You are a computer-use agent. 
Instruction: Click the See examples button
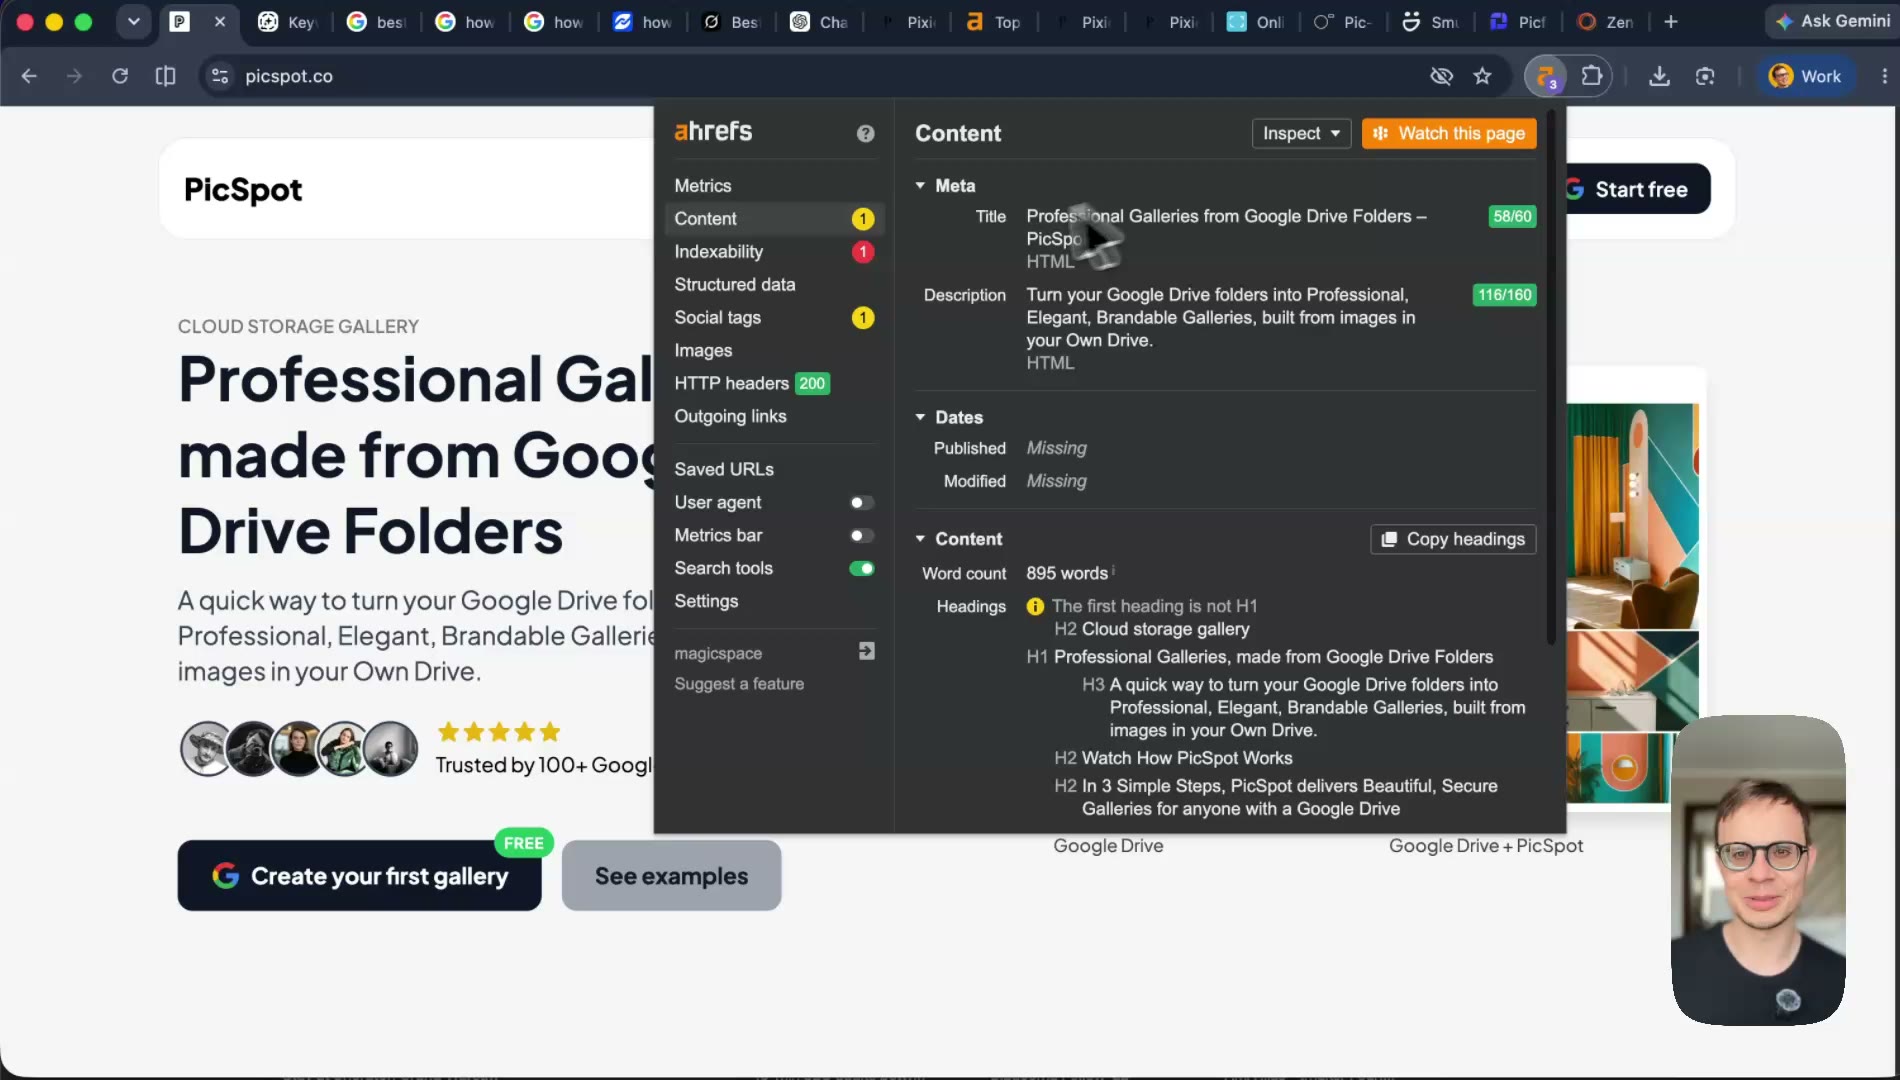pyautogui.click(x=672, y=876)
